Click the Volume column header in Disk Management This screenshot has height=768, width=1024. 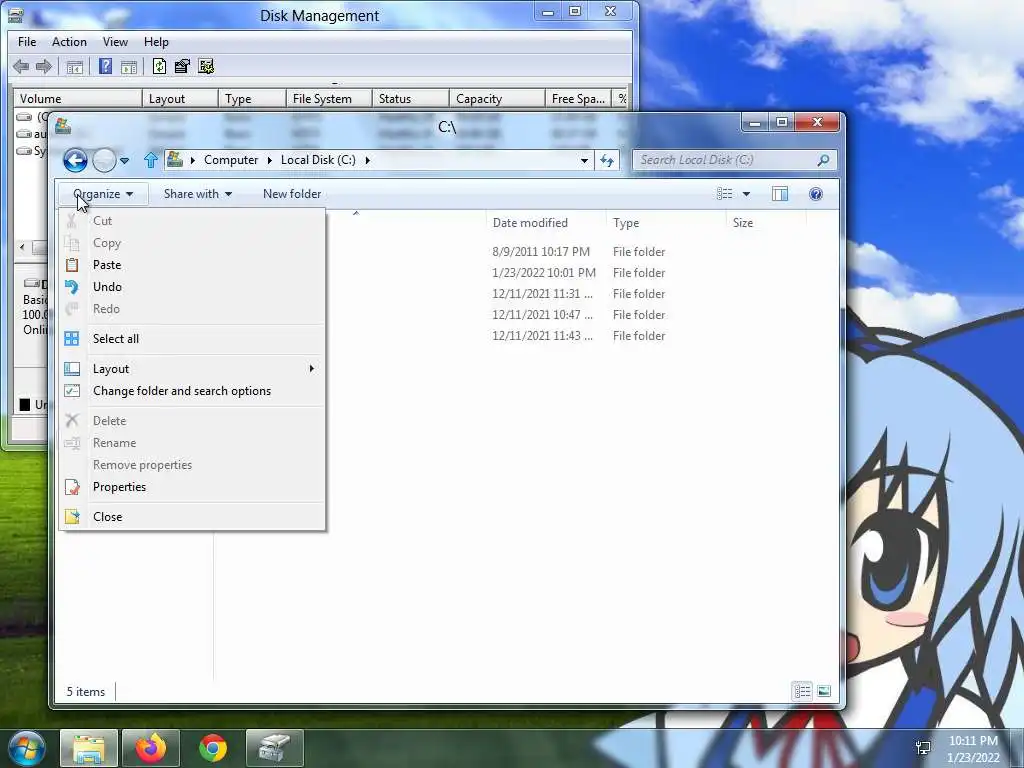pos(78,99)
